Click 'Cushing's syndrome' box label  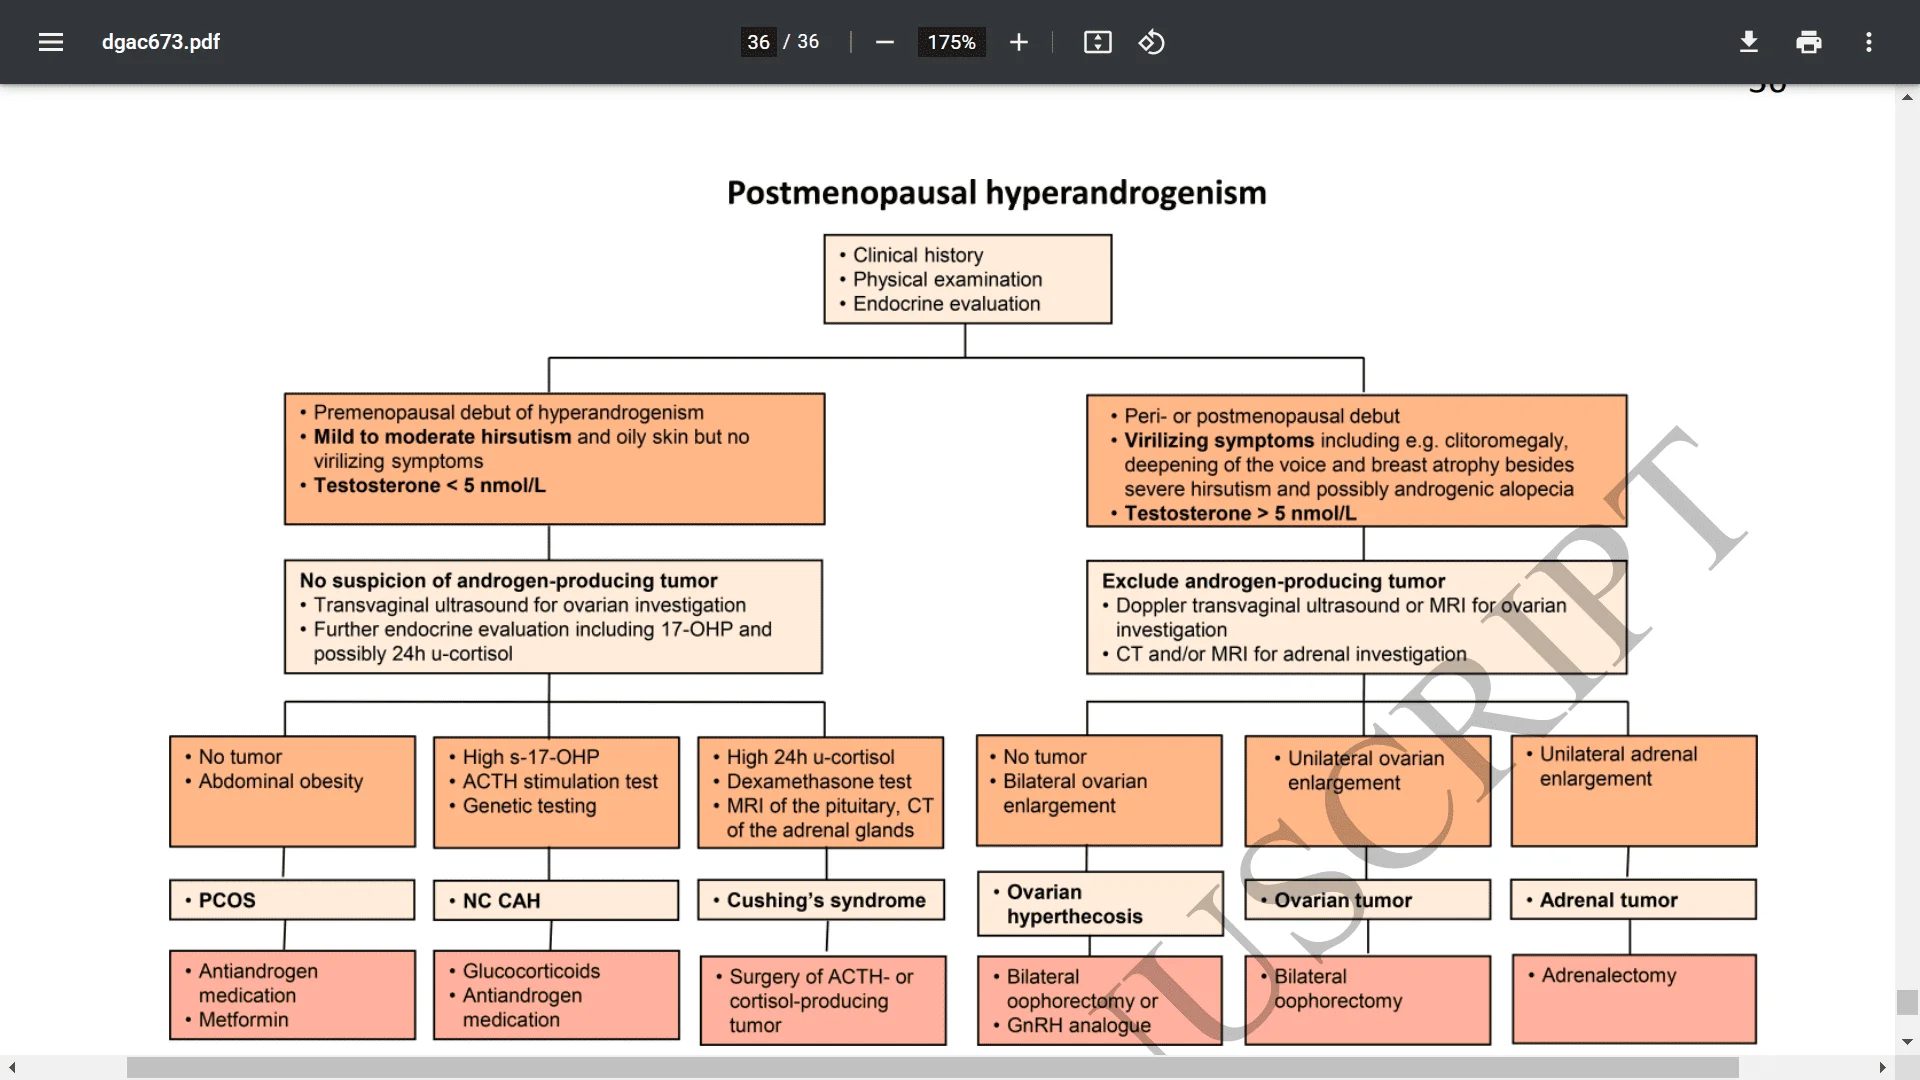826,900
